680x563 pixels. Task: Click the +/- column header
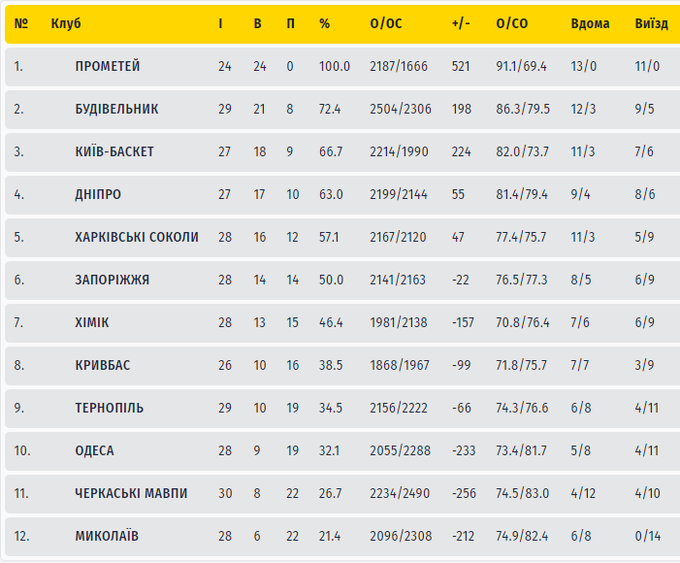pos(461,24)
